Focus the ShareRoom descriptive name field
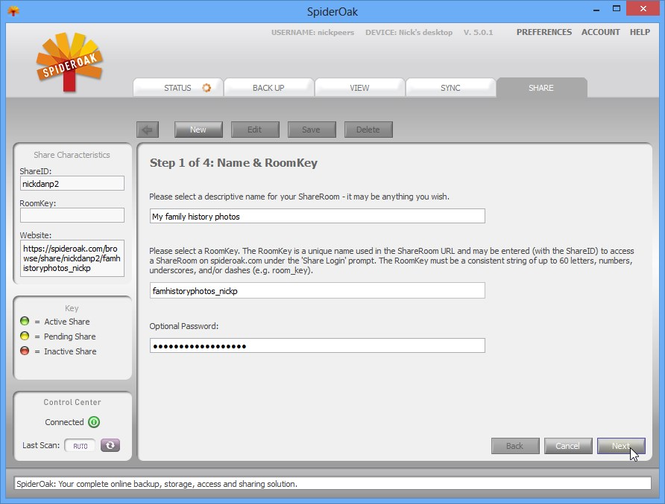 pos(317,216)
